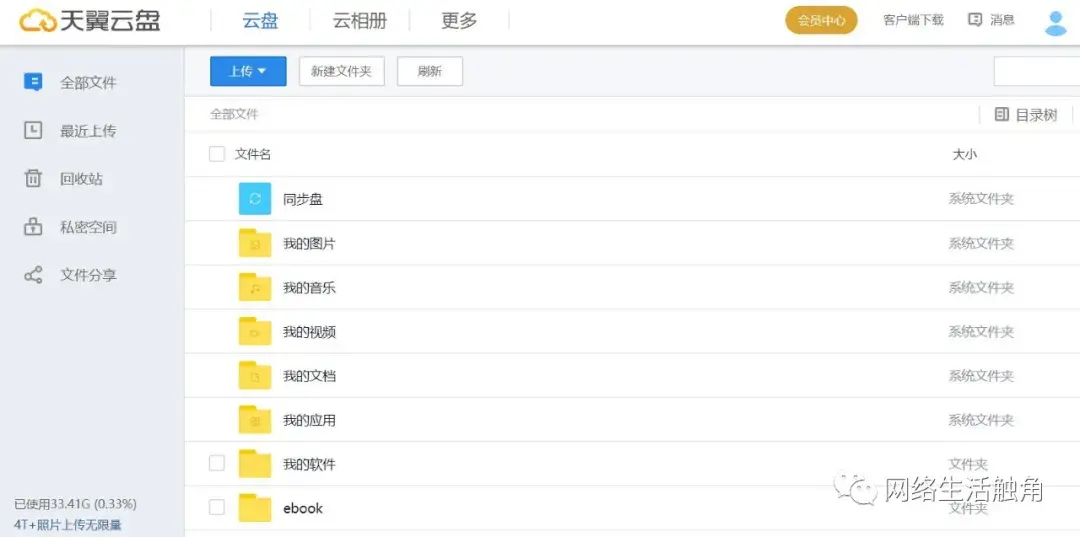Image resolution: width=1080 pixels, height=537 pixels.
Task: Click the user avatar icon
Action: [x=1055, y=22]
